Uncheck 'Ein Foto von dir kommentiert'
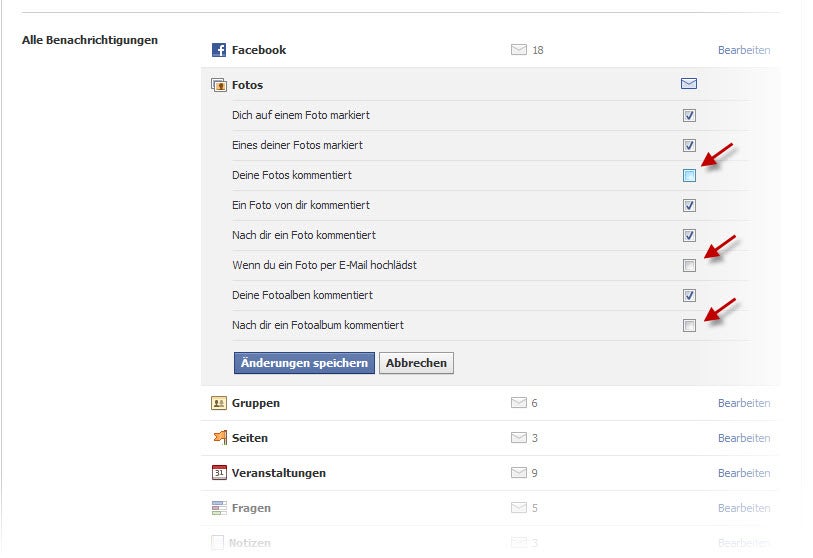Screen dimensions: 813x558 point(689,206)
